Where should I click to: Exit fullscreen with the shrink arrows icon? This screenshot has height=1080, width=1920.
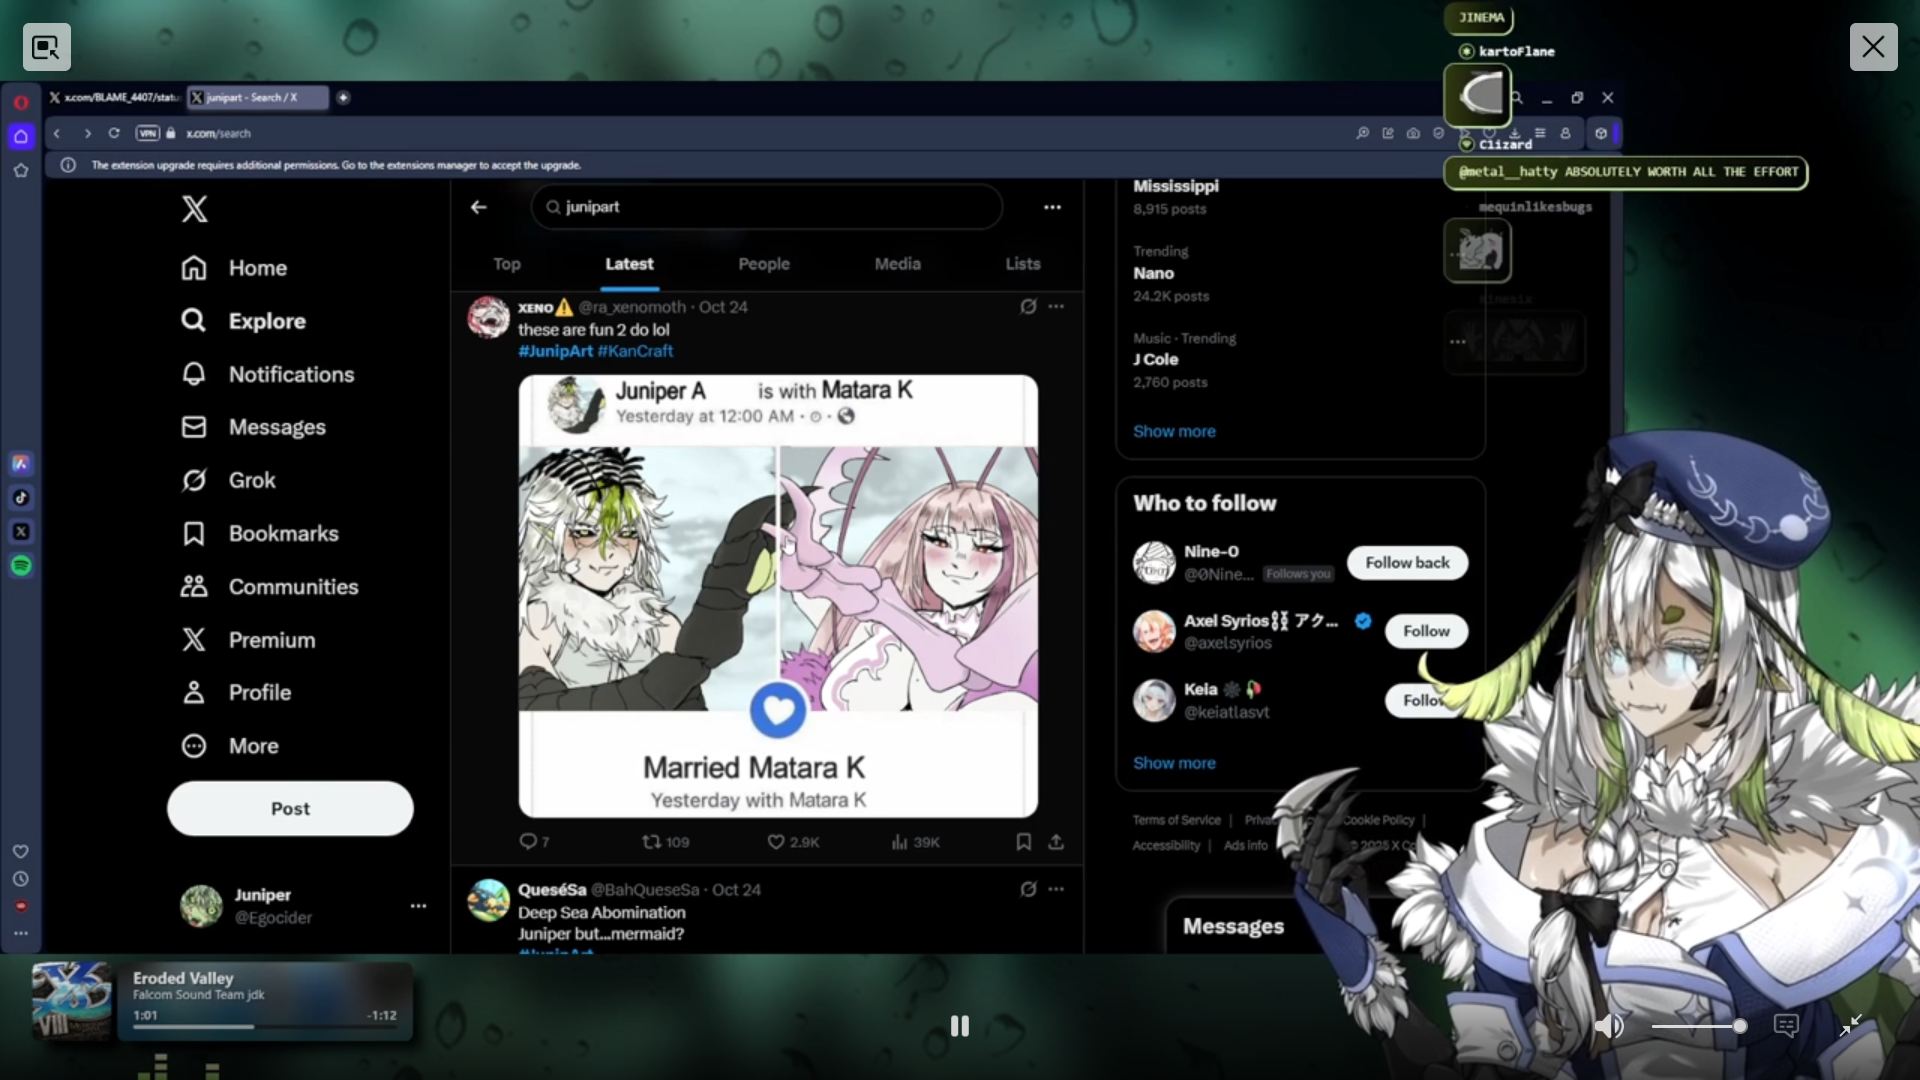1851,1025
